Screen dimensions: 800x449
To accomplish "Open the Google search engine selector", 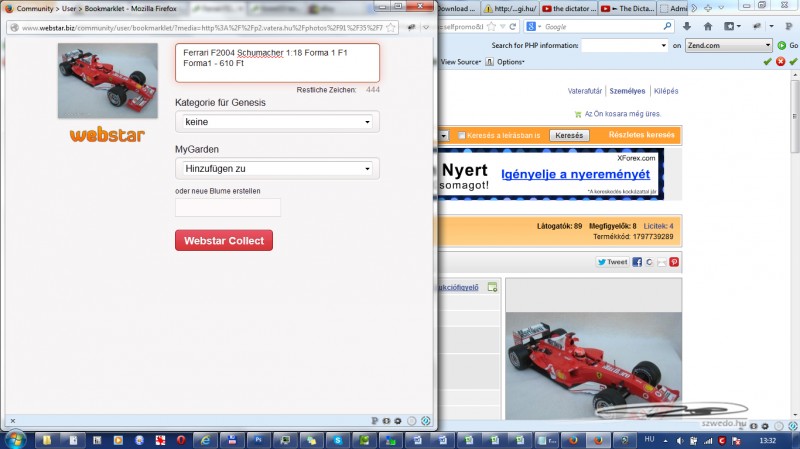I will click(x=534, y=27).
